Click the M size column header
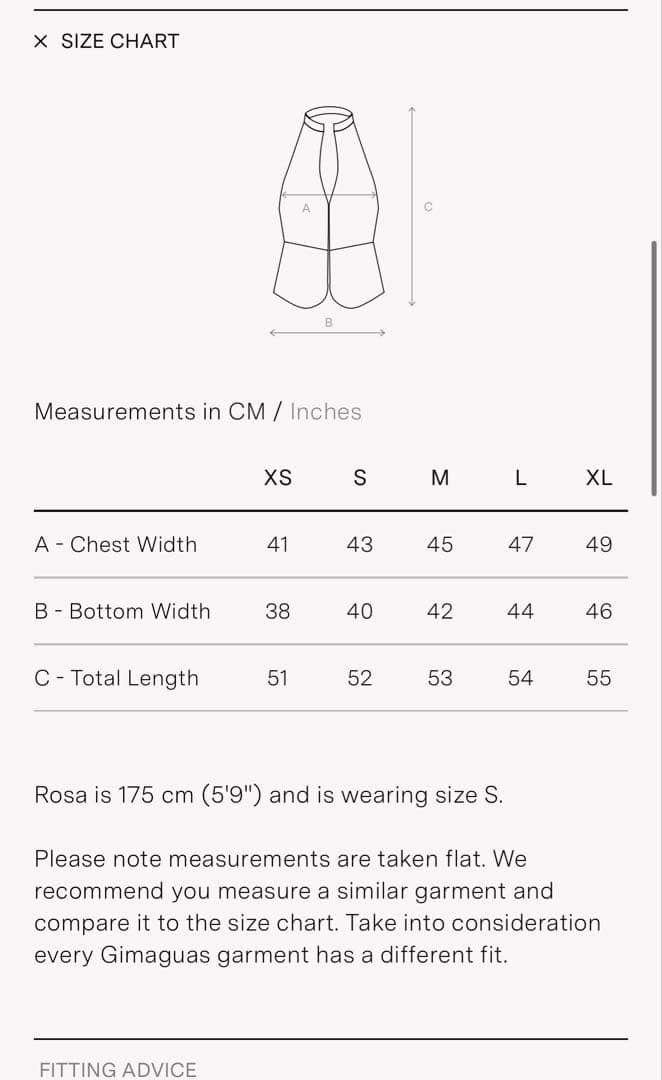This screenshot has width=662, height=1080. 439,477
